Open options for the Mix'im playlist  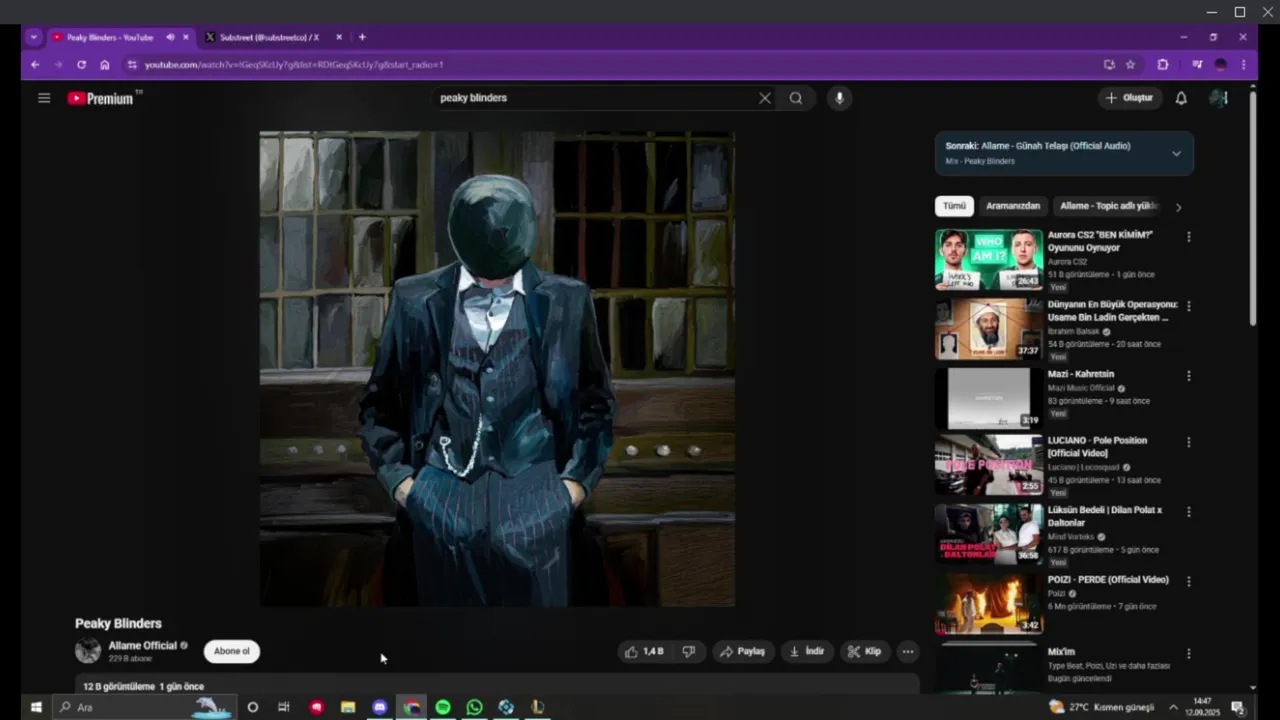(x=1189, y=653)
